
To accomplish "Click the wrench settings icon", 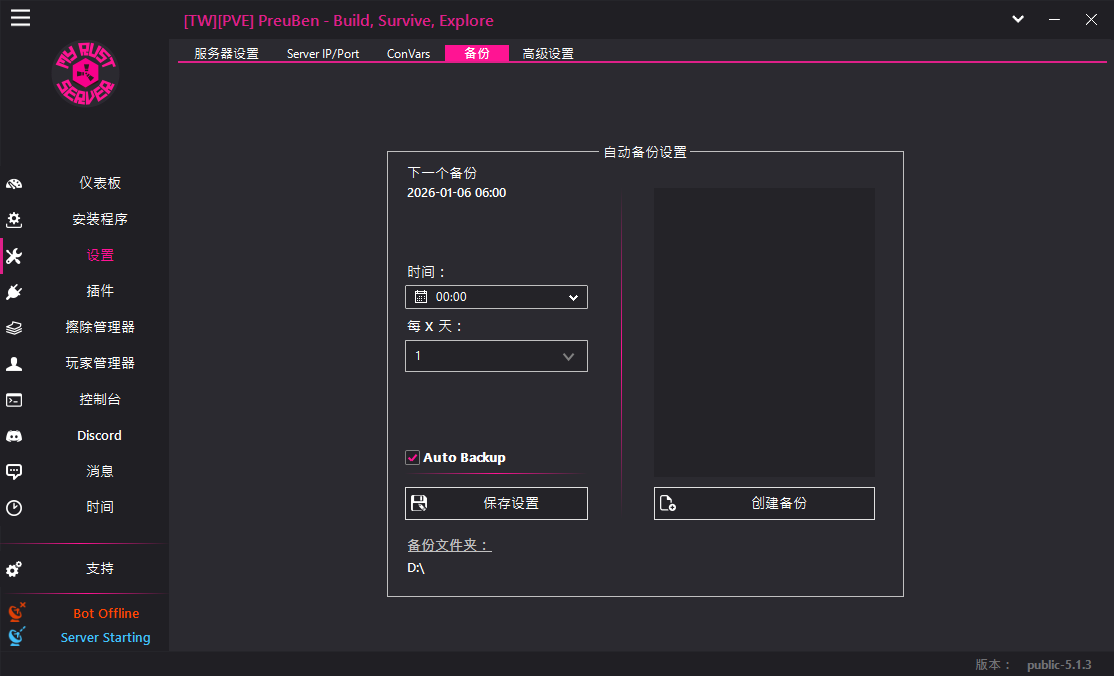I will pyautogui.click(x=14, y=256).
